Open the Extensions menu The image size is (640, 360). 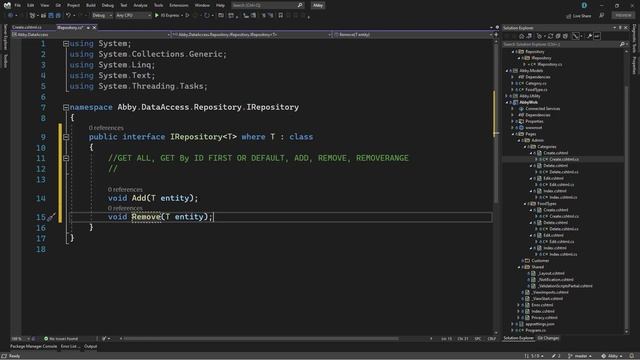(x=179, y=5)
